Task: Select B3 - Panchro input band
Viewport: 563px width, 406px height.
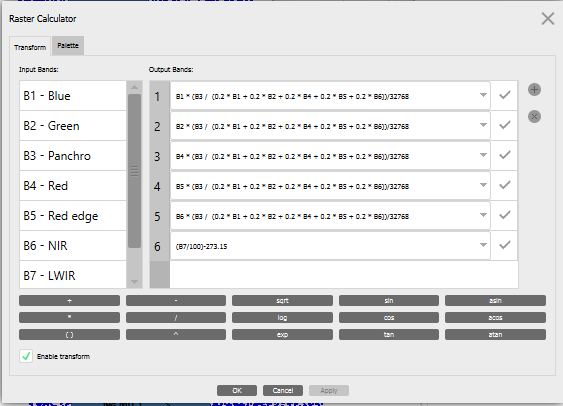Action: 73,156
